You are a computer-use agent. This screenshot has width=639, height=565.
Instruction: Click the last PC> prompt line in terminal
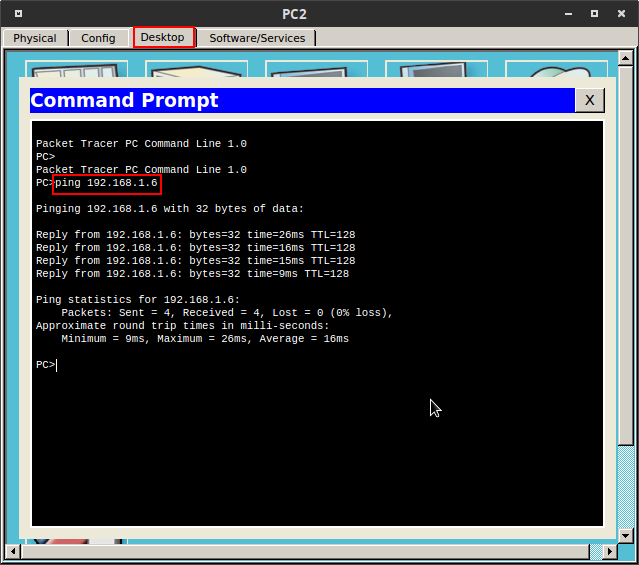click(x=46, y=365)
